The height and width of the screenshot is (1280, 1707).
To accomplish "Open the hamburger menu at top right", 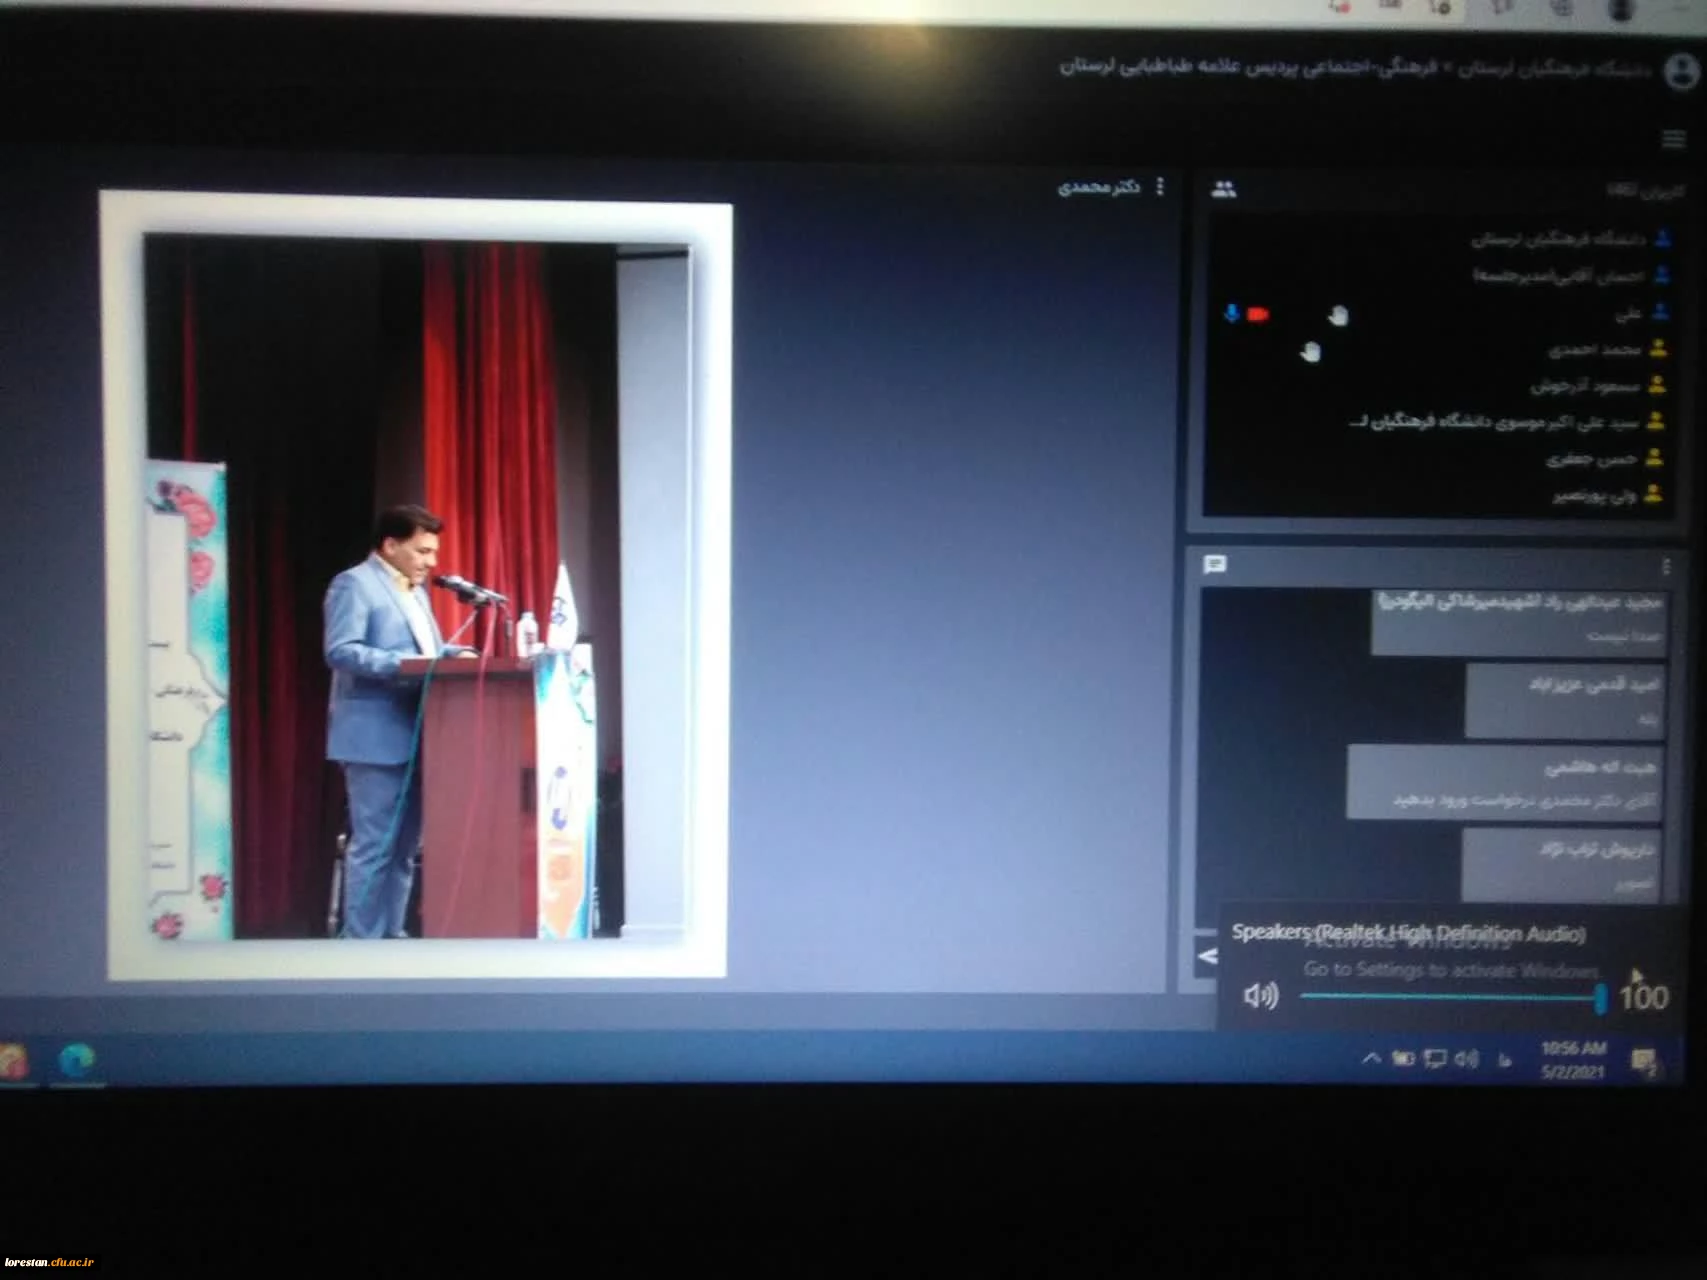I will tap(1673, 140).
